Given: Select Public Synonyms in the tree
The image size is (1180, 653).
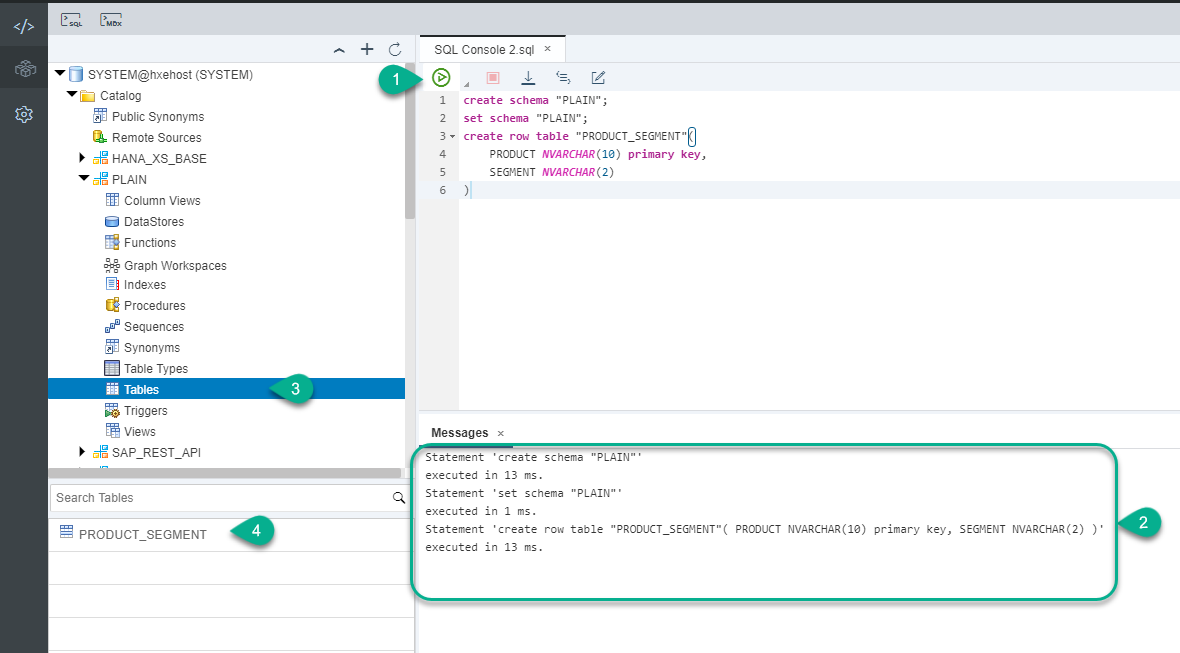Looking at the screenshot, I should pyautogui.click(x=158, y=117).
